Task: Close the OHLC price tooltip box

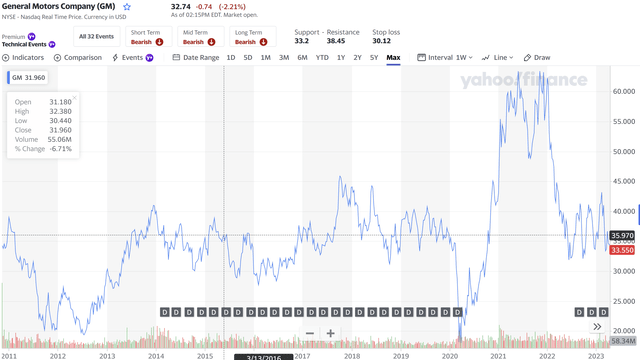Action: [74, 98]
